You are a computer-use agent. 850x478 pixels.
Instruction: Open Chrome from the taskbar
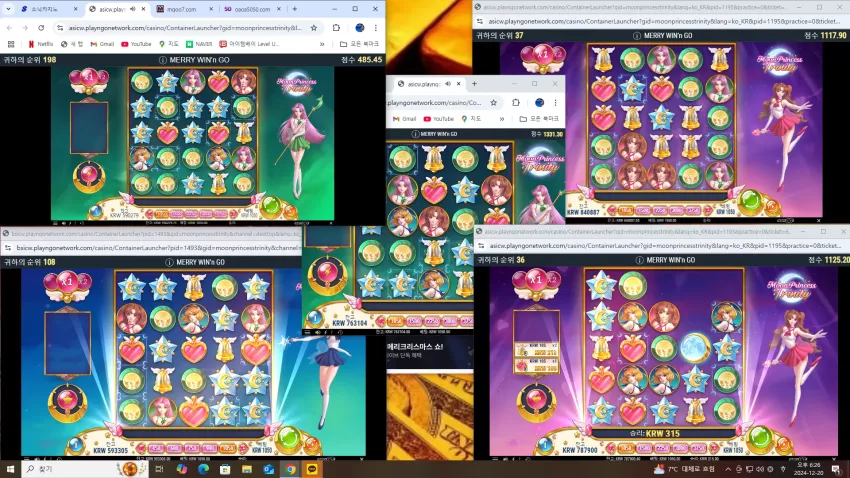(290, 469)
